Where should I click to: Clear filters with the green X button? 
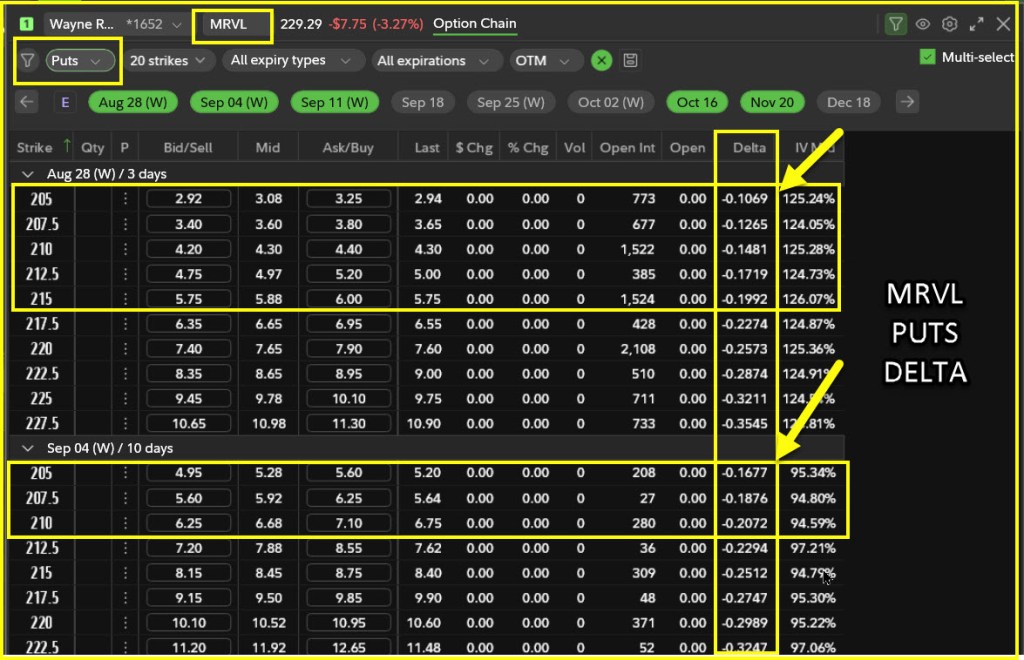pyautogui.click(x=601, y=61)
